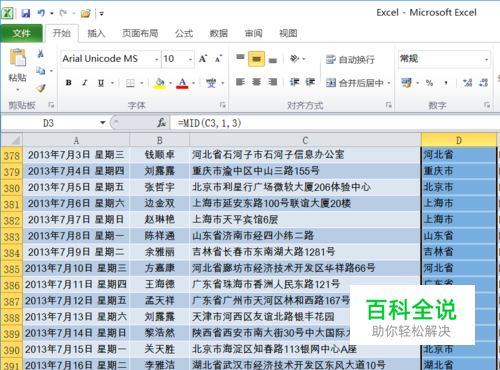The height and width of the screenshot is (370, 500).
Task: Switch to the 审阅 review tab
Action: coord(253,33)
